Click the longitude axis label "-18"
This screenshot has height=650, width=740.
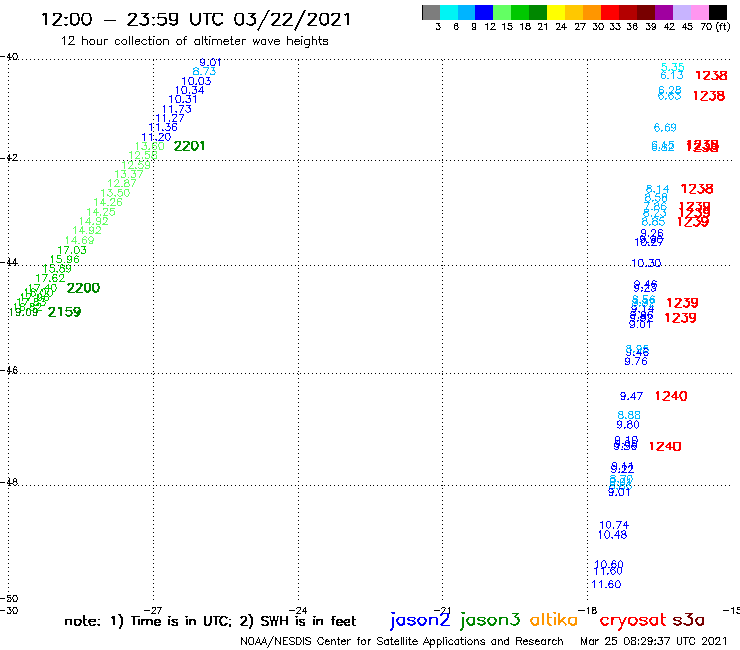tap(589, 610)
